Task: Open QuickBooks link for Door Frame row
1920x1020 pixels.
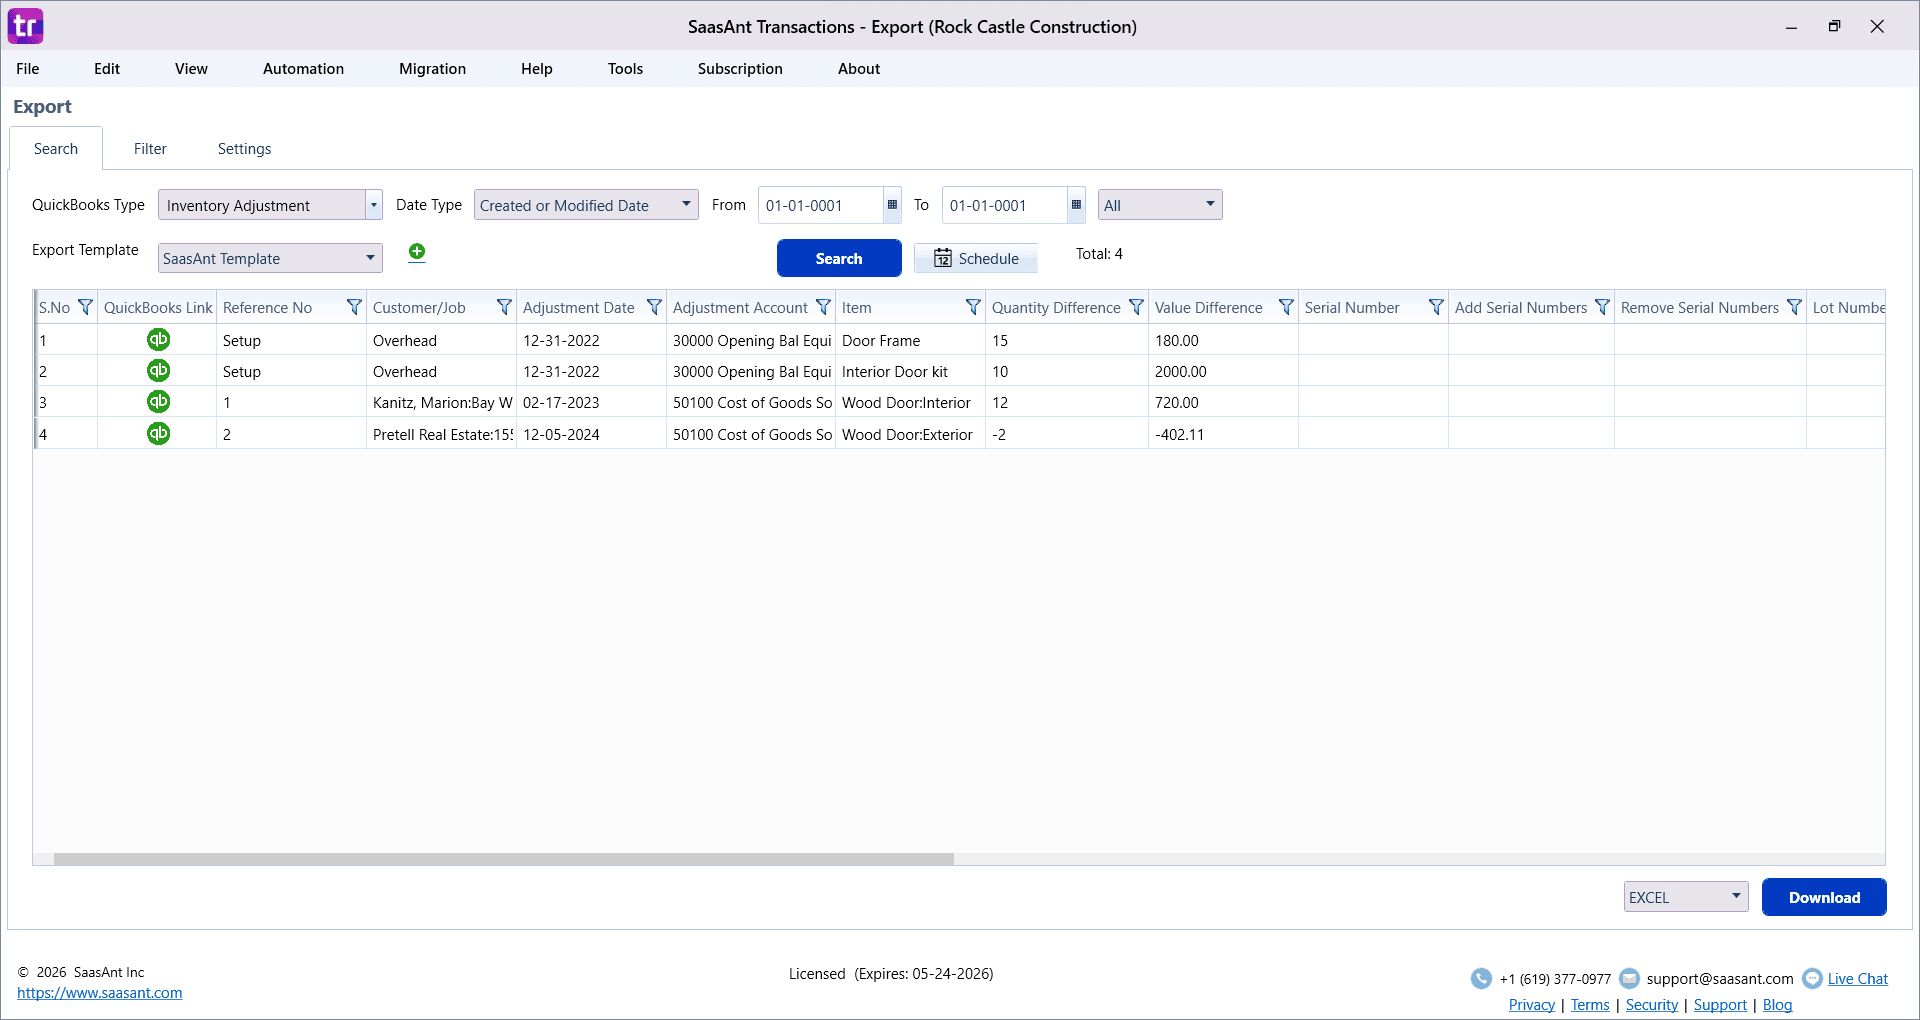Action: [158, 340]
